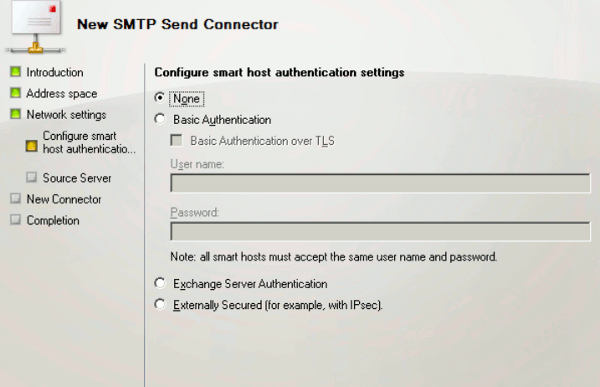600x387 pixels.
Task: Click the gray Completion step icon
Action: pos(16,220)
